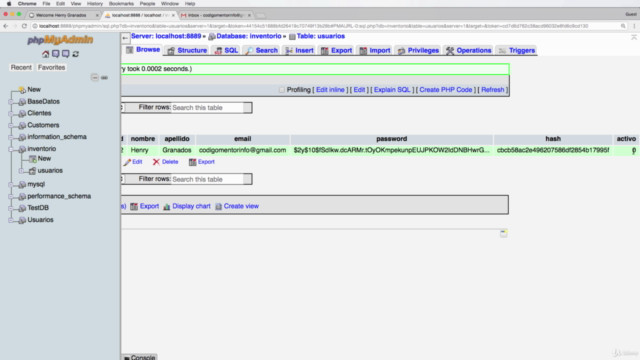The image size is (640, 360).
Task: Select the Browse tab
Action: (x=143, y=50)
